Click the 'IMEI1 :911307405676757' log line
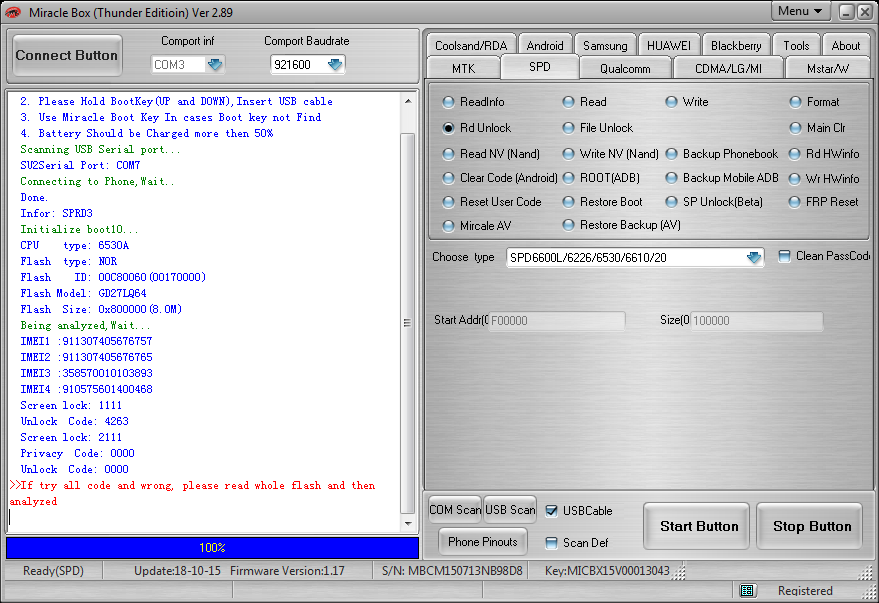Screen dimensions: 879x603 pyautogui.click(x=86, y=341)
